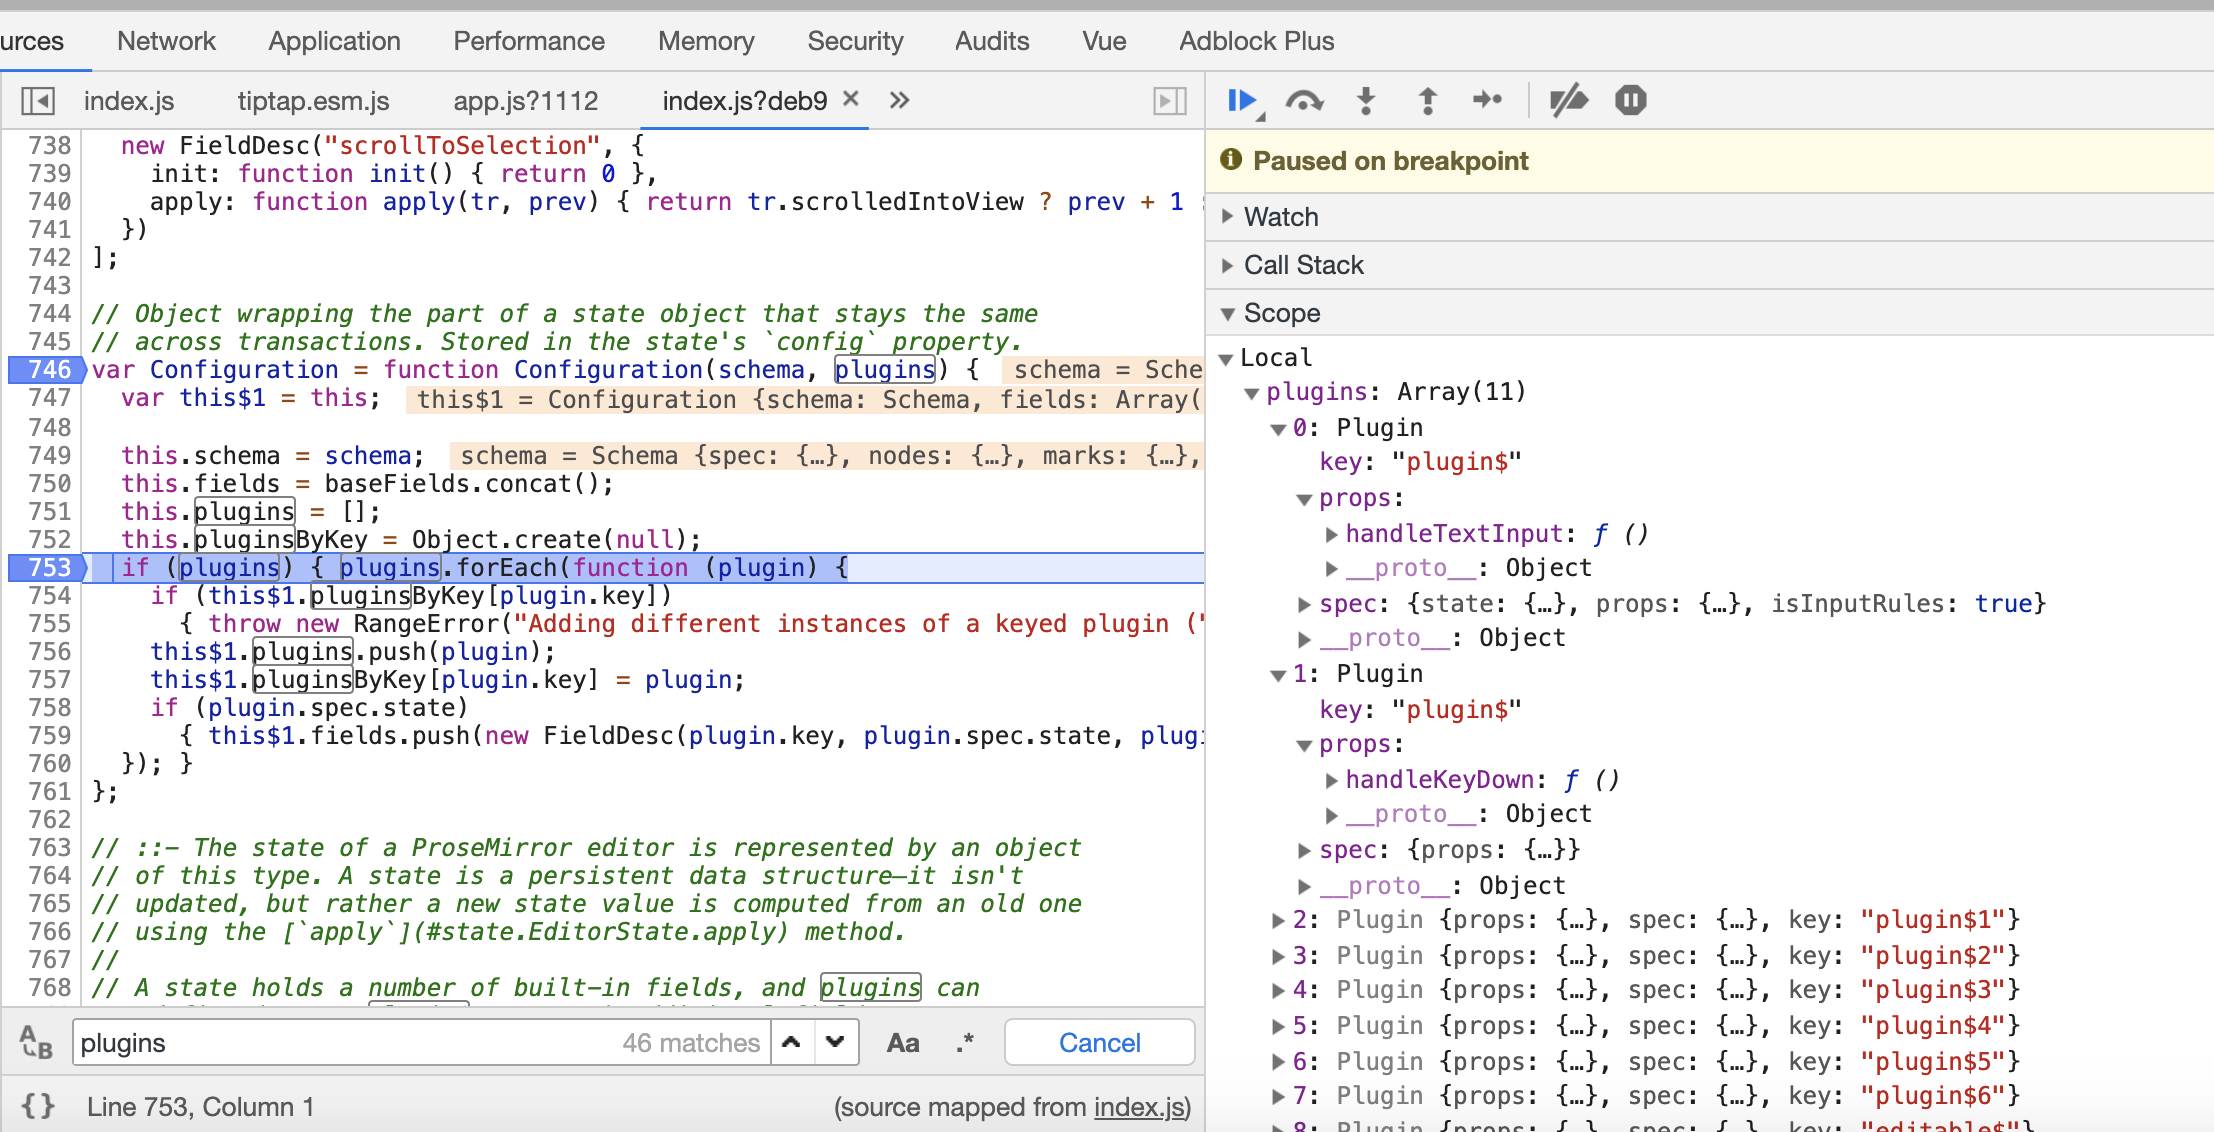Expand spec with isInputRules: true
The height and width of the screenshot is (1132, 2214).
[x=1304, y=604]
